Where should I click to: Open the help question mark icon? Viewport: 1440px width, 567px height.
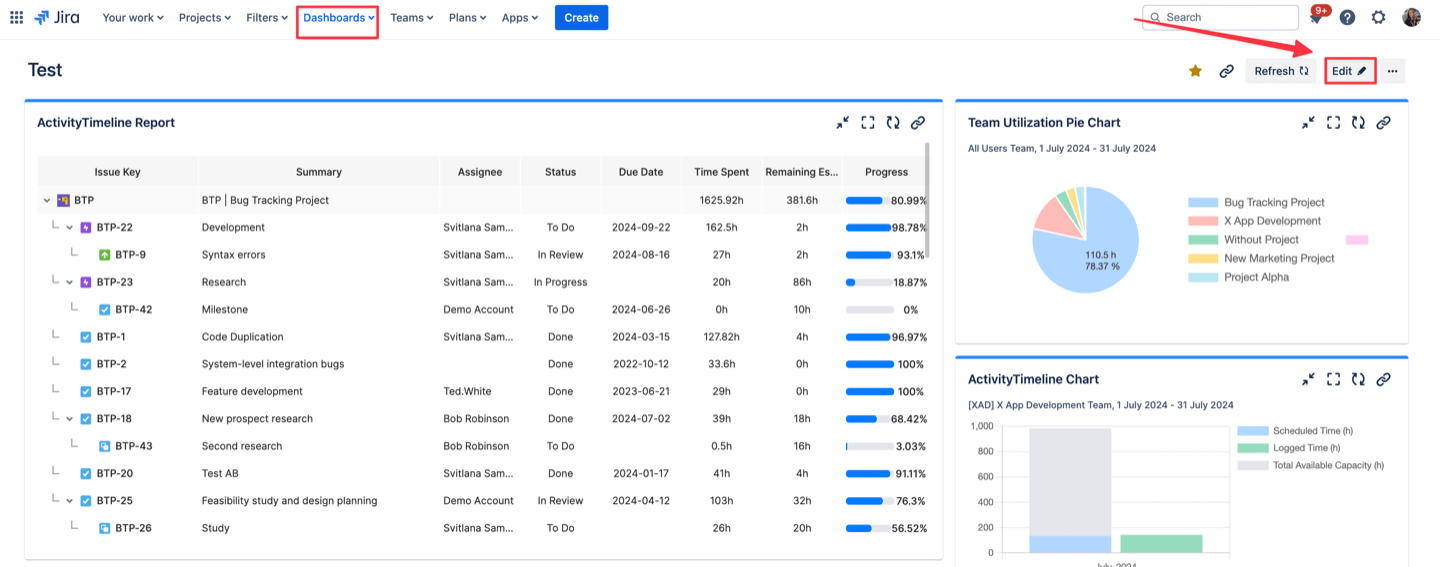pyautogui.click(x=1347, y=17)
